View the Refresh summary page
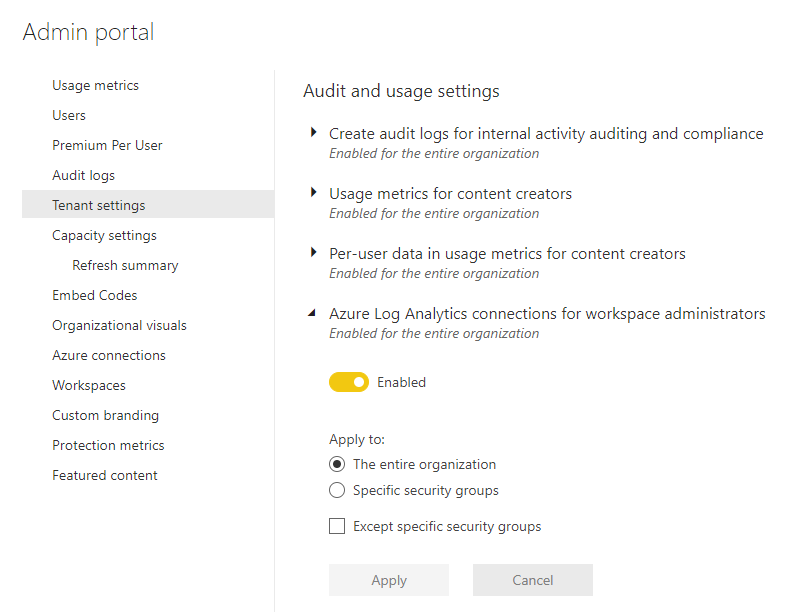The height and width of the screenshot is (612, 808). 125,265
